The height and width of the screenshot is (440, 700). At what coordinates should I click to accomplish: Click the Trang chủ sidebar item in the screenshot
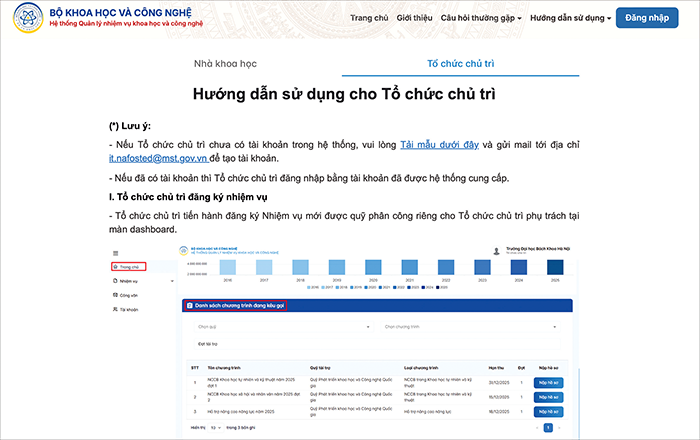point(129,267)
